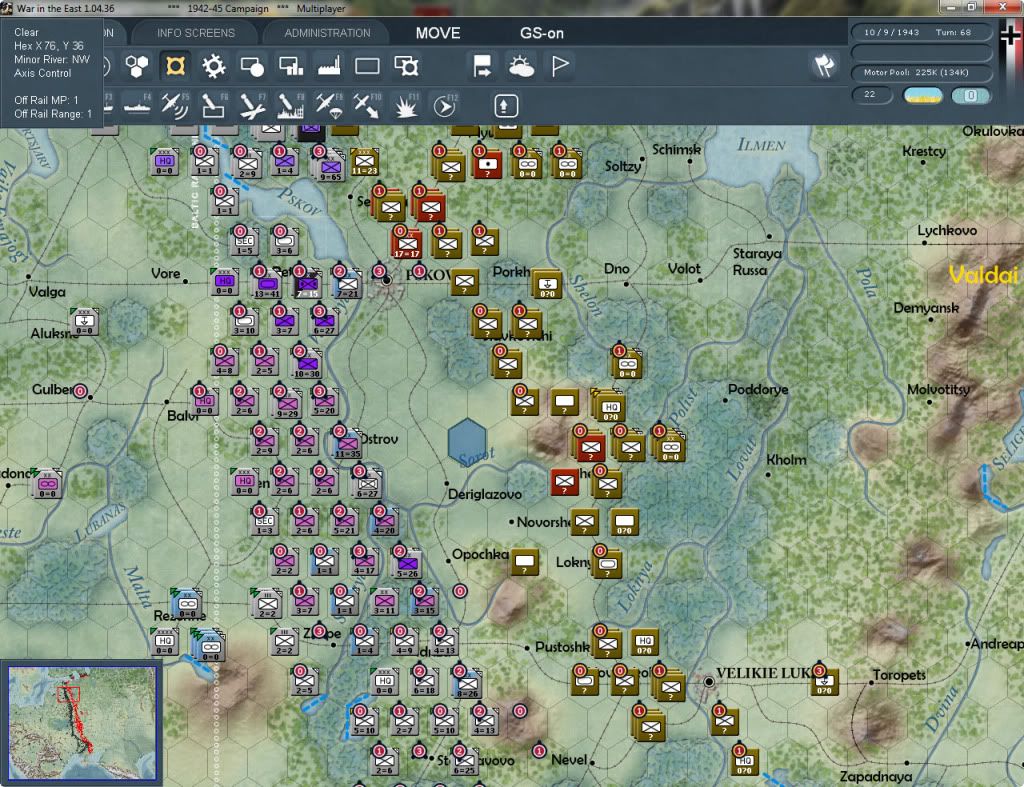
Task: Select the F7 bomb airfield mode
Action: click(x=252, y=106)
